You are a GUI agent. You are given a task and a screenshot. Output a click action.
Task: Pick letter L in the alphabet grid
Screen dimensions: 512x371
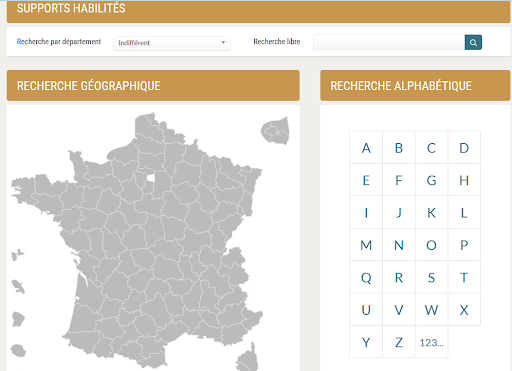tap(464, 212)
